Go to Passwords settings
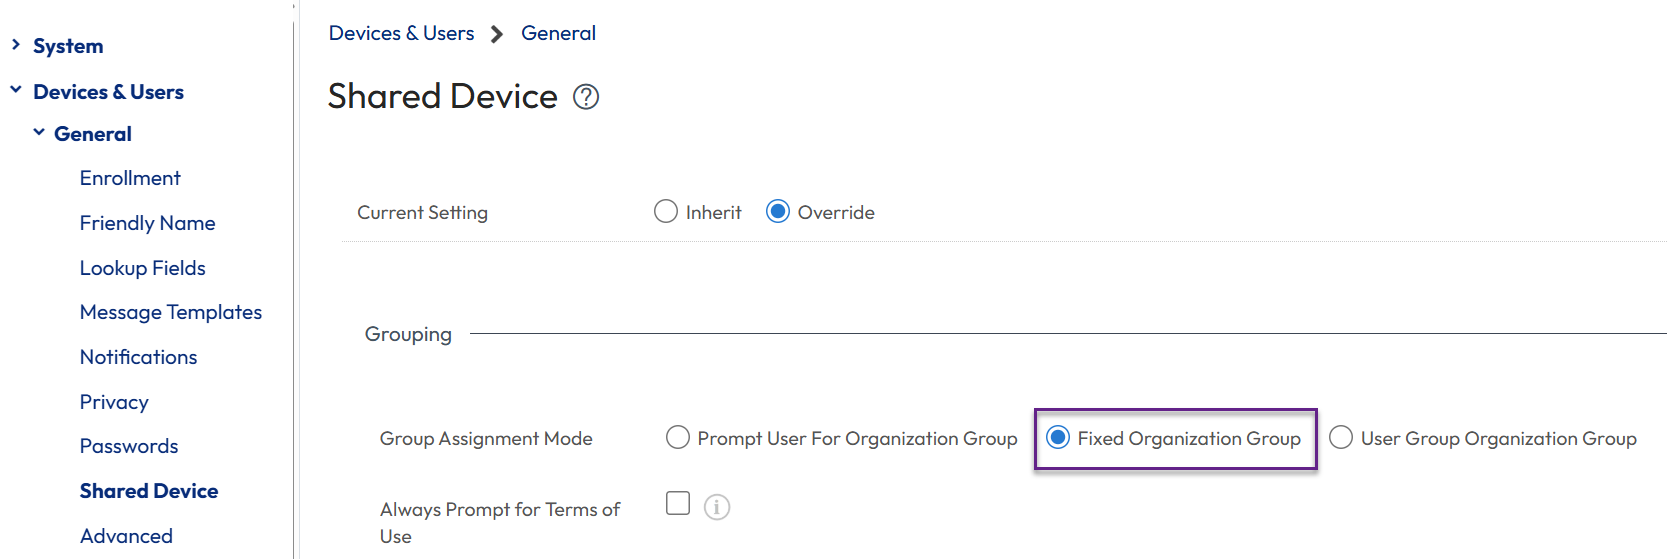This screenshot has width=1667, height=559. [x=129, y=446]
